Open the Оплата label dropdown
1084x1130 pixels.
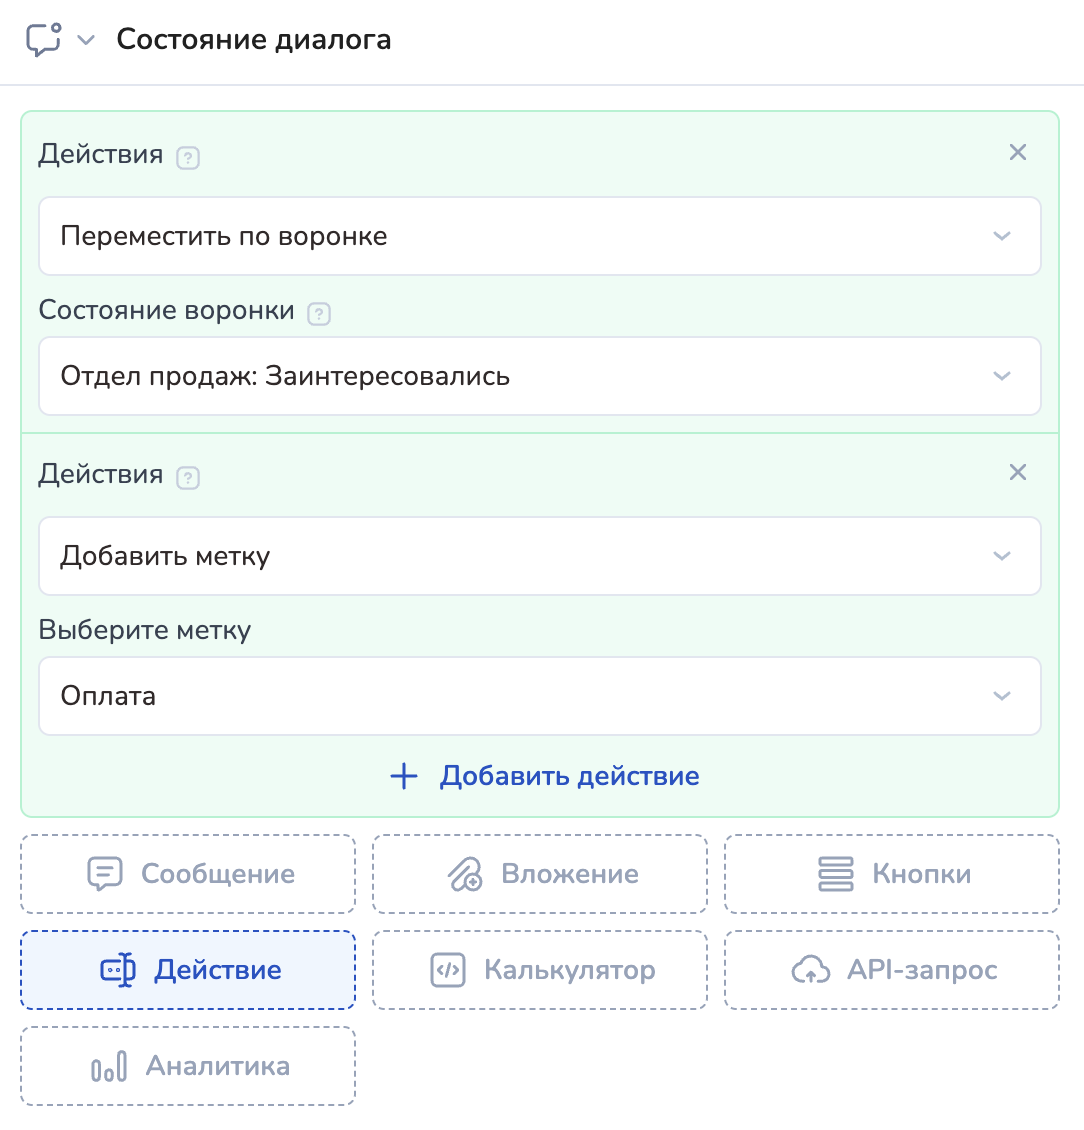[x=540, y=696]
